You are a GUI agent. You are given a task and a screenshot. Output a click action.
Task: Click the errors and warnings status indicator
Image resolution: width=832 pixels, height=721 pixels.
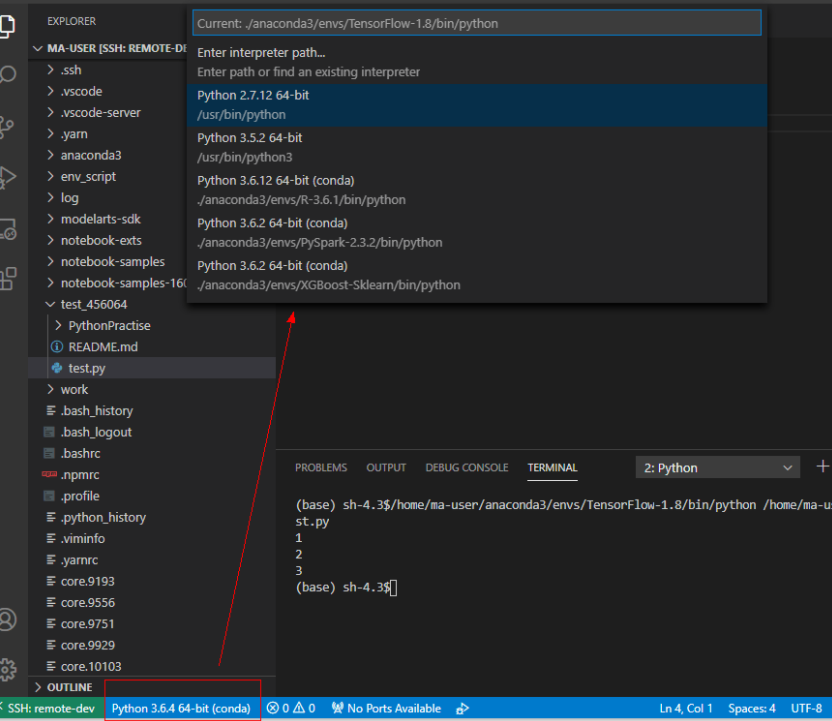click(x=291, y=708)
